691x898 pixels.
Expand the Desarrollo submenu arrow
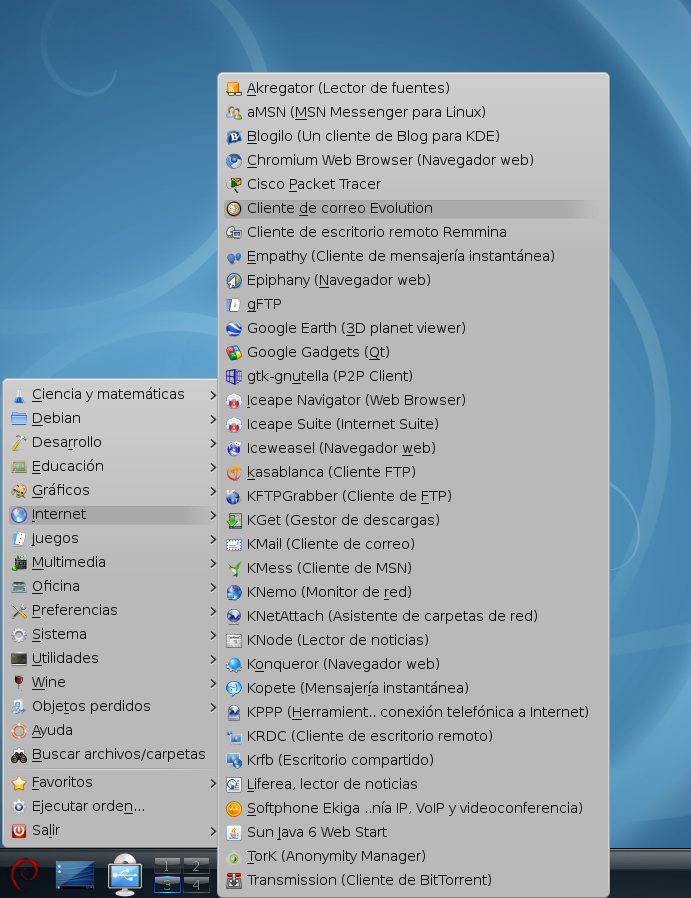212,443
